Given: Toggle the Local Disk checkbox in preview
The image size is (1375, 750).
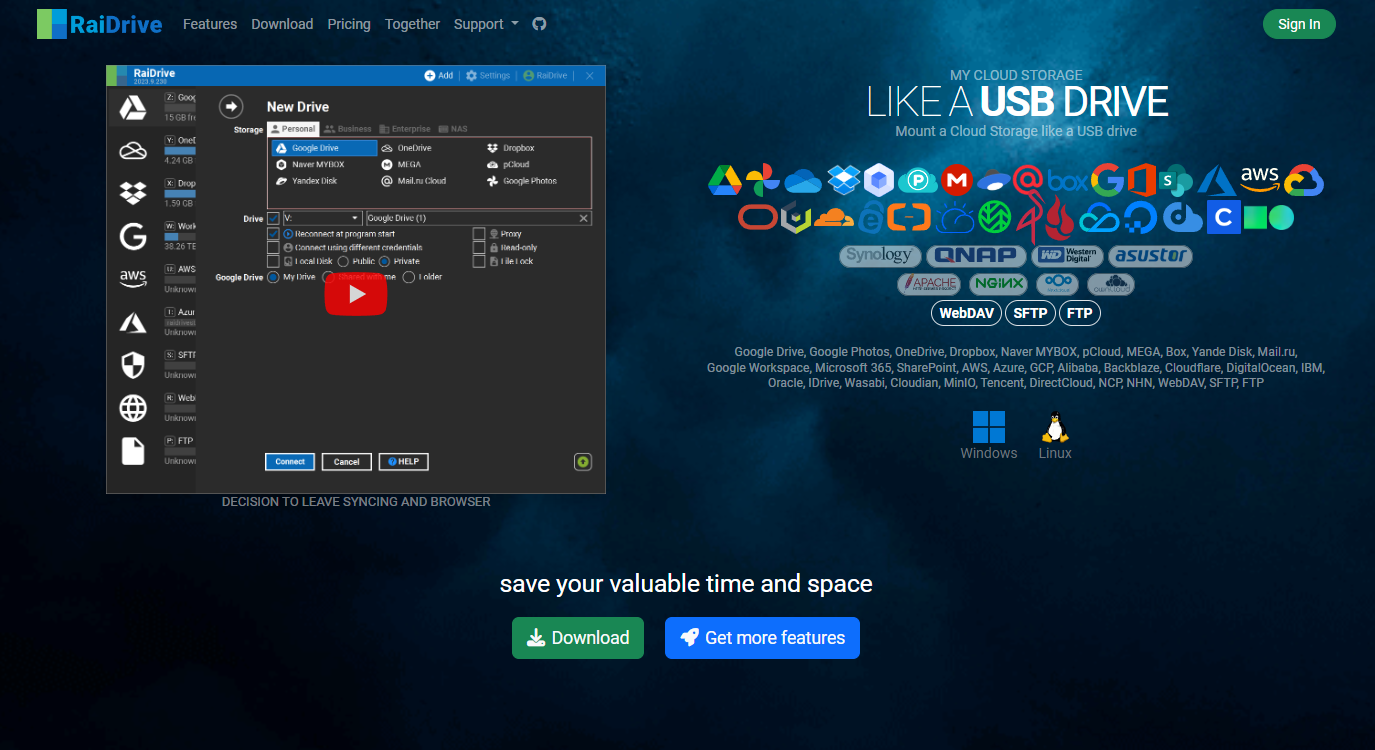Looking at the screenshot, I should [x=273, y=261].
